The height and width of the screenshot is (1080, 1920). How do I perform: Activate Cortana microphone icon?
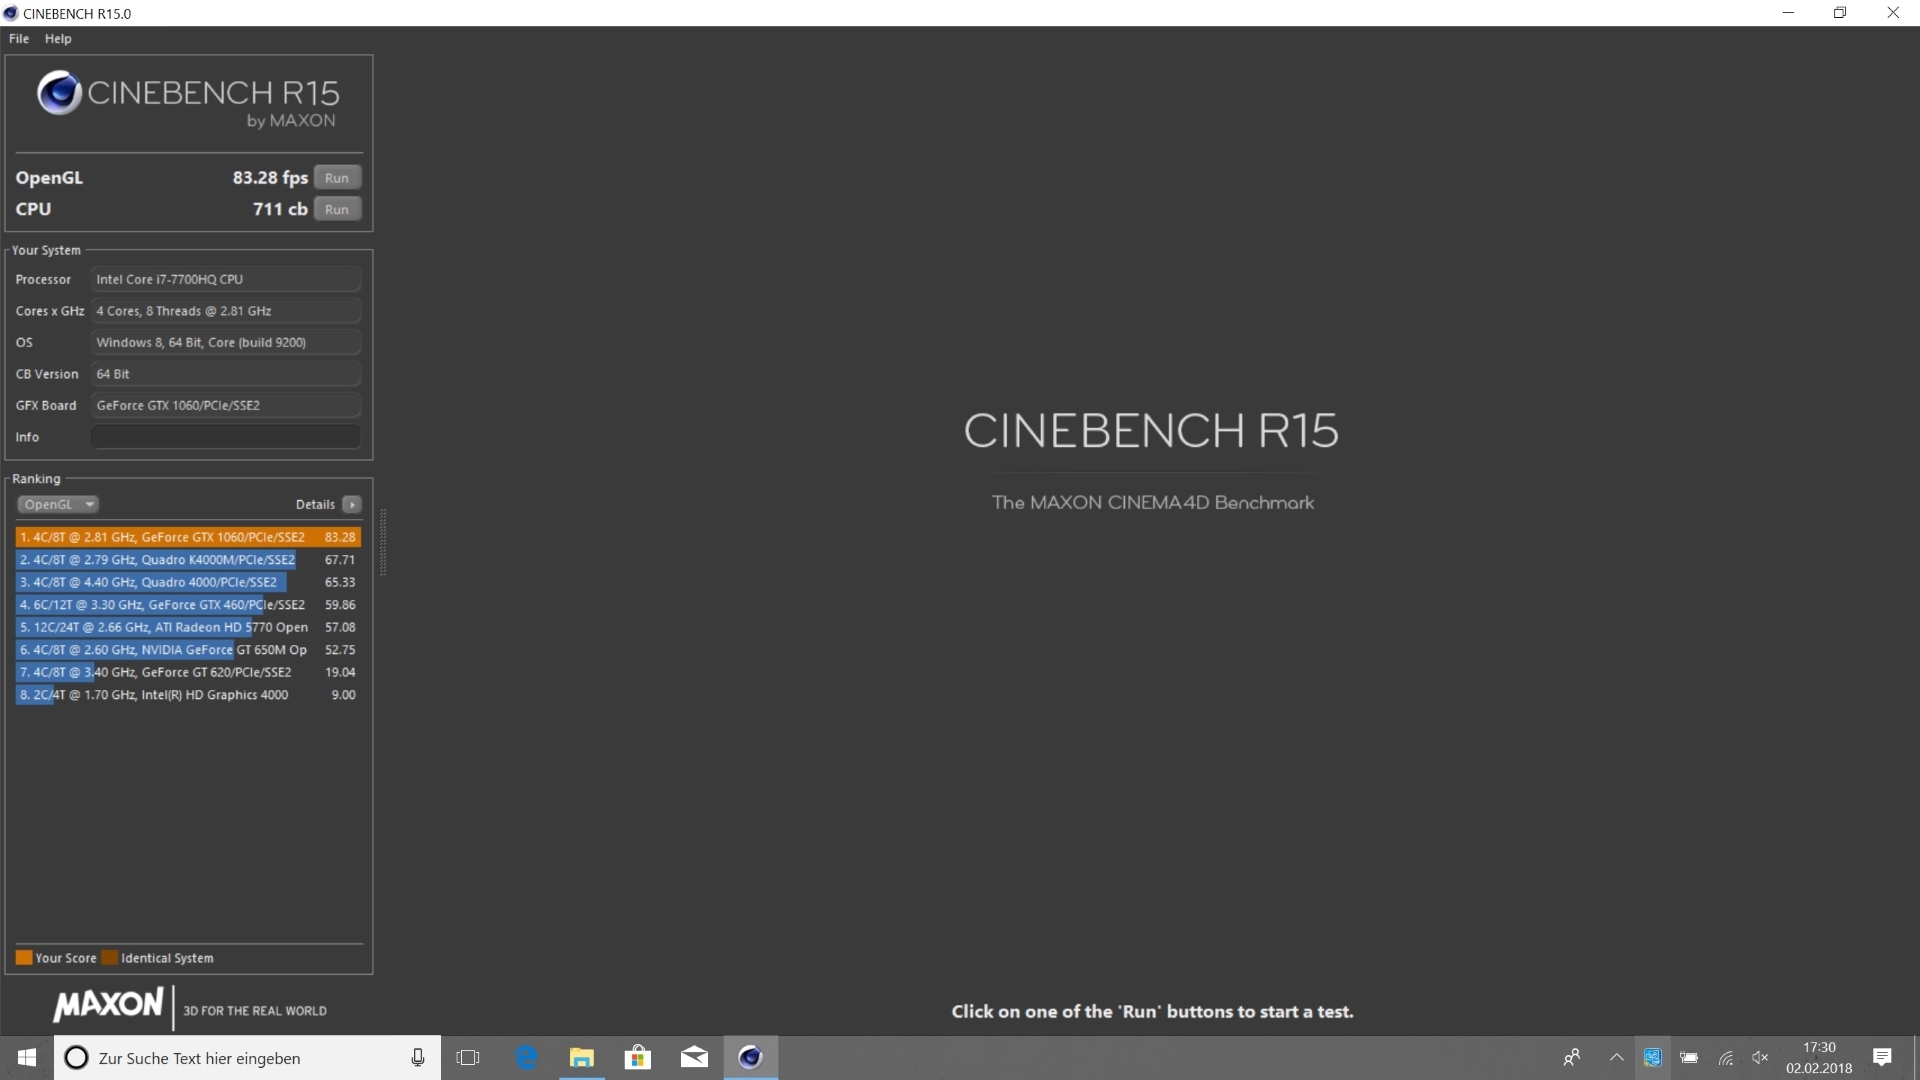[x=418, y=1058]
